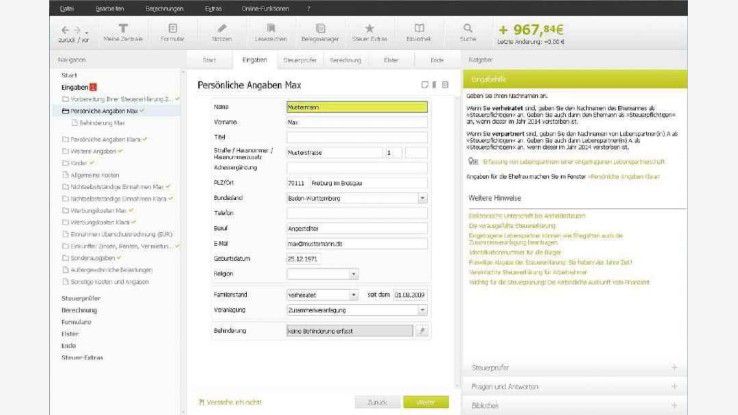Open the Notizen tool
This screenshot has height=415, width=738.
[x=221, y=33]
